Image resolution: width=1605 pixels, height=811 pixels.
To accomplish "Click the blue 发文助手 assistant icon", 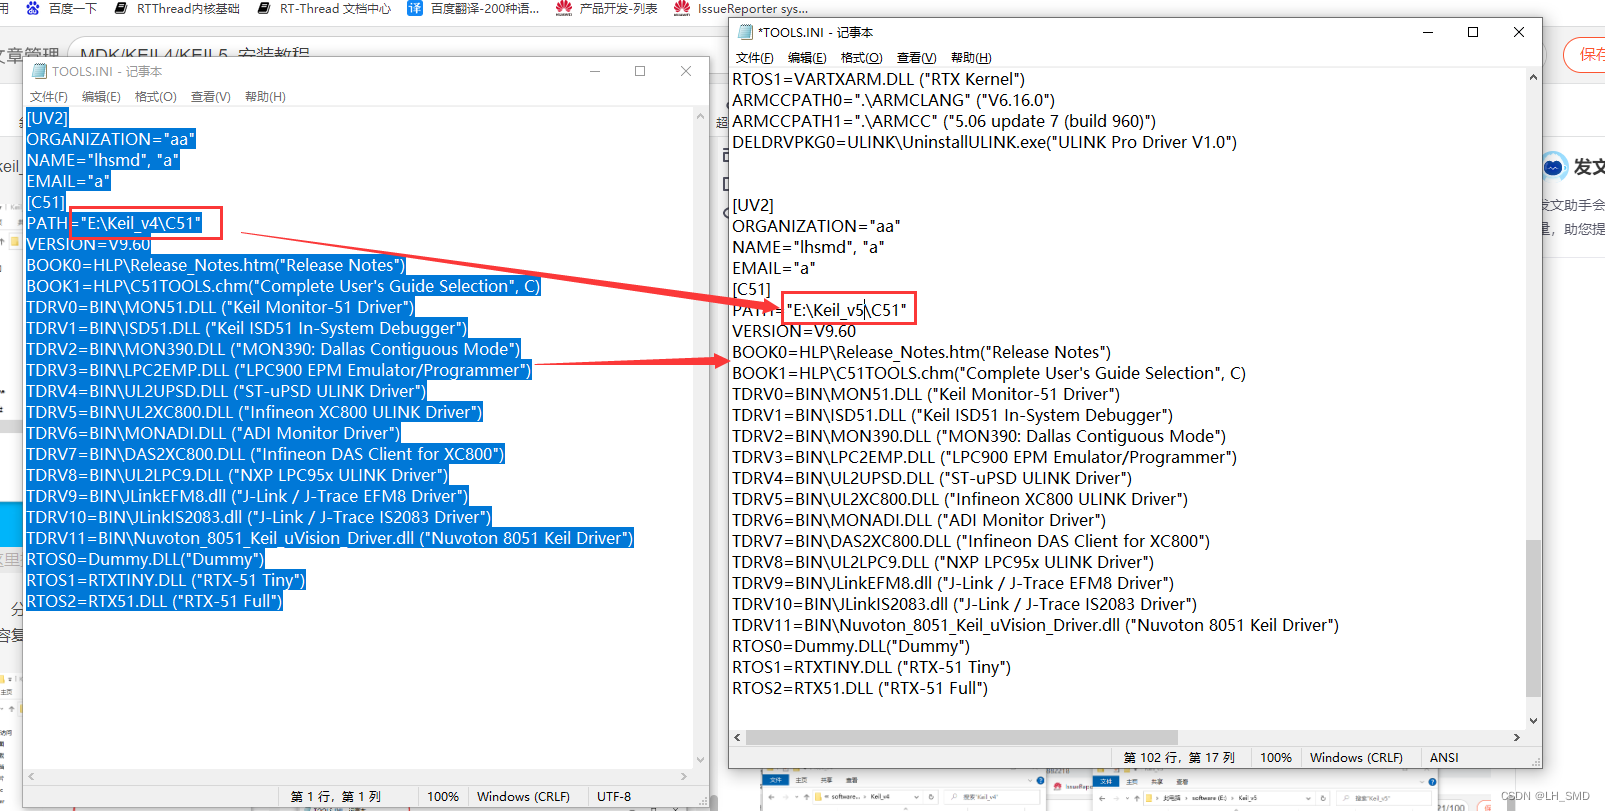I will (x=1554, y=167).
